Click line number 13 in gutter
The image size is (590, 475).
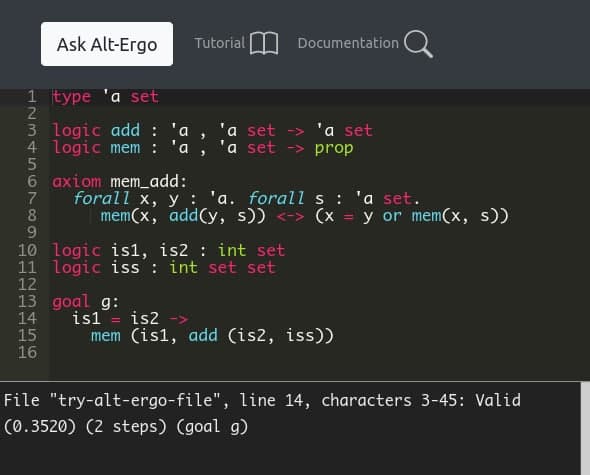pyautogui.click(x=27, y=301)
